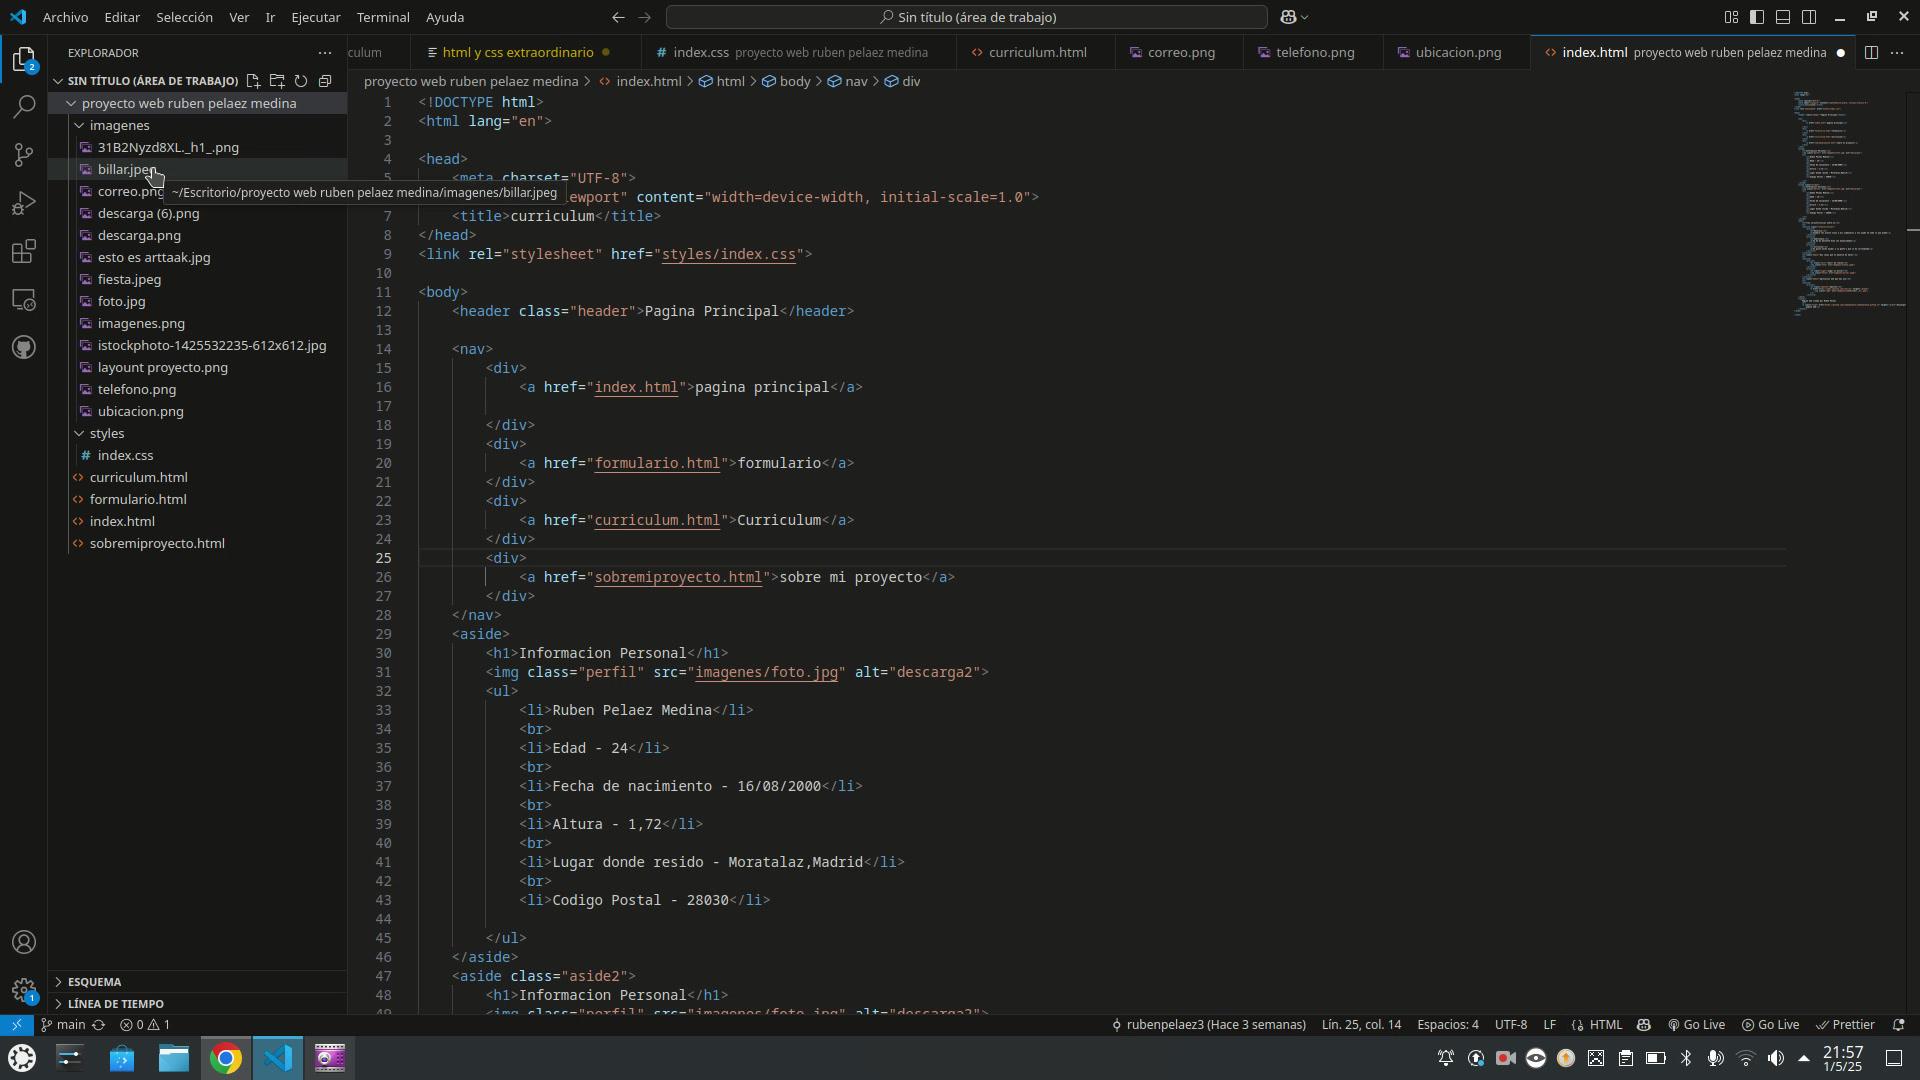Open remote window indicator in status bar

point(16,1025)
